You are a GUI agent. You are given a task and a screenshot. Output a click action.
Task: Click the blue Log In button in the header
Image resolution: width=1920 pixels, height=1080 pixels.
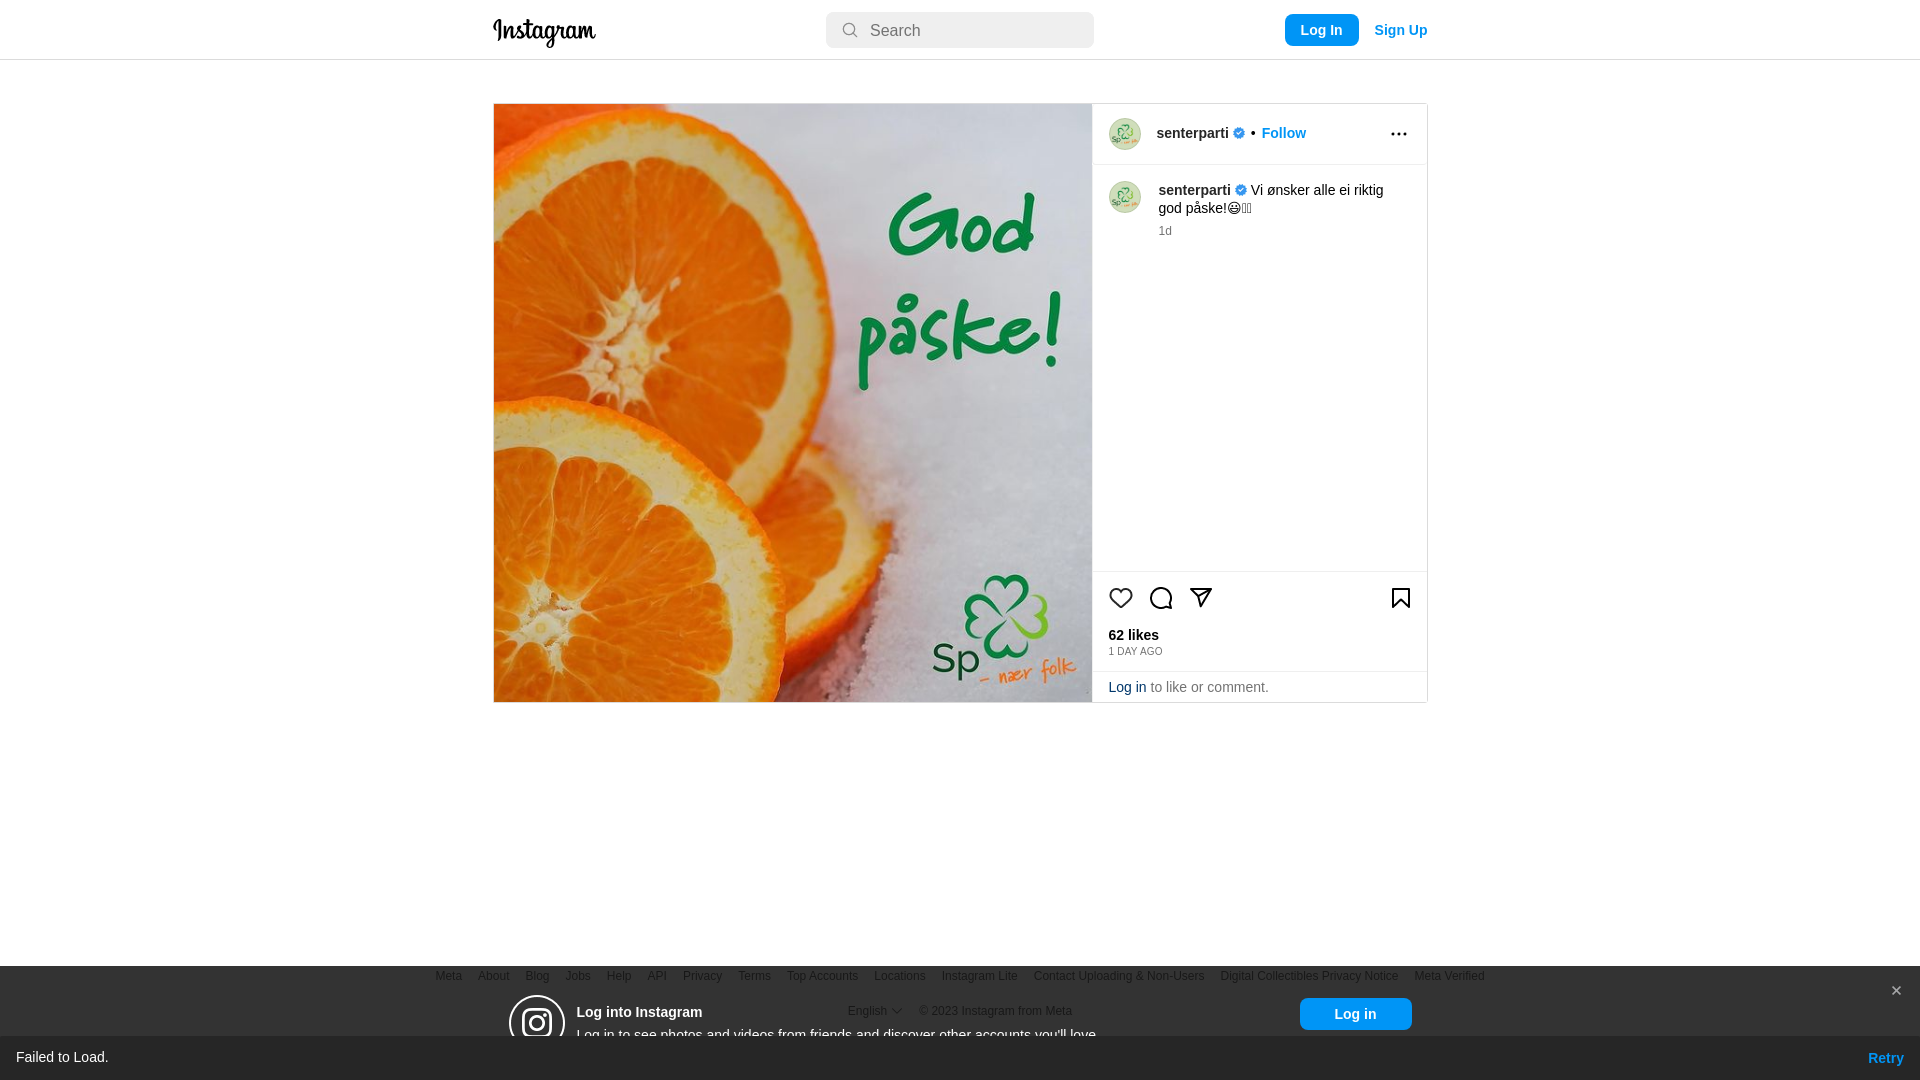(x=1321, y=30)
